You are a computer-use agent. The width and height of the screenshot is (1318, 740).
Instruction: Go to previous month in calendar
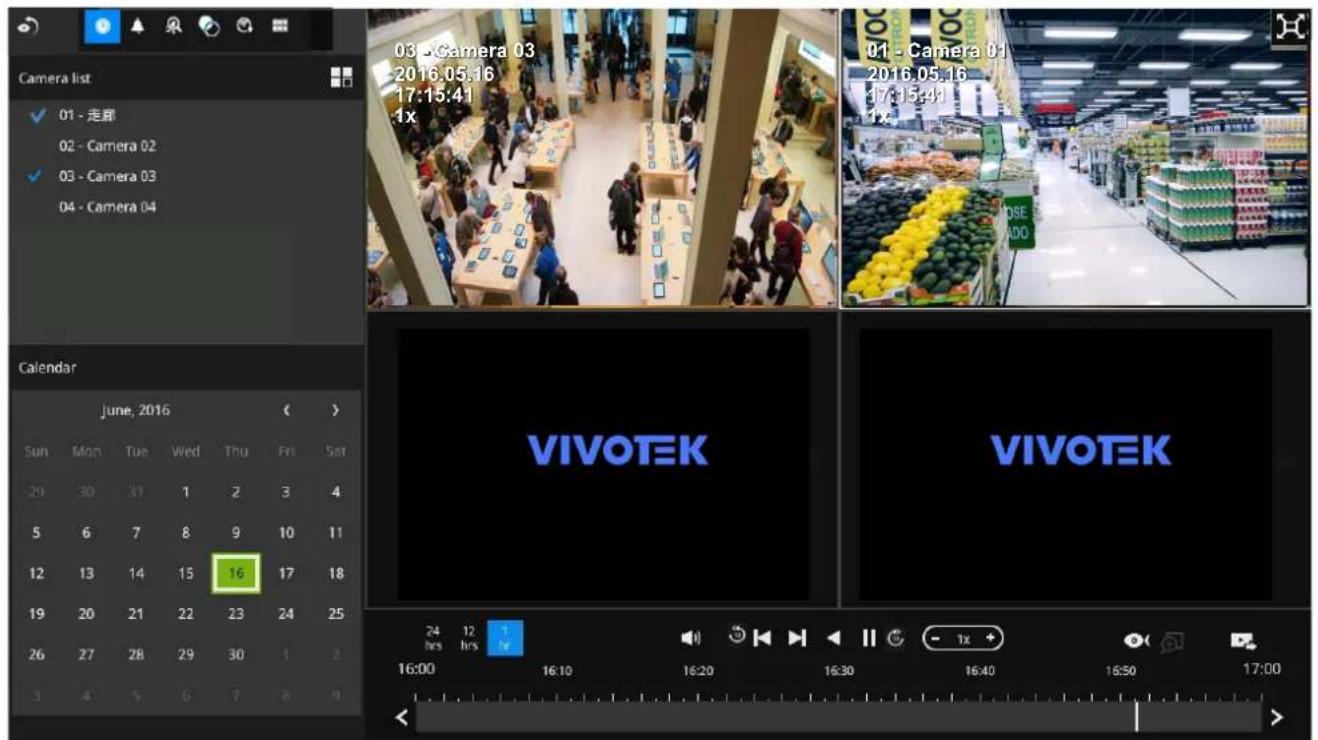coord(287,410)
